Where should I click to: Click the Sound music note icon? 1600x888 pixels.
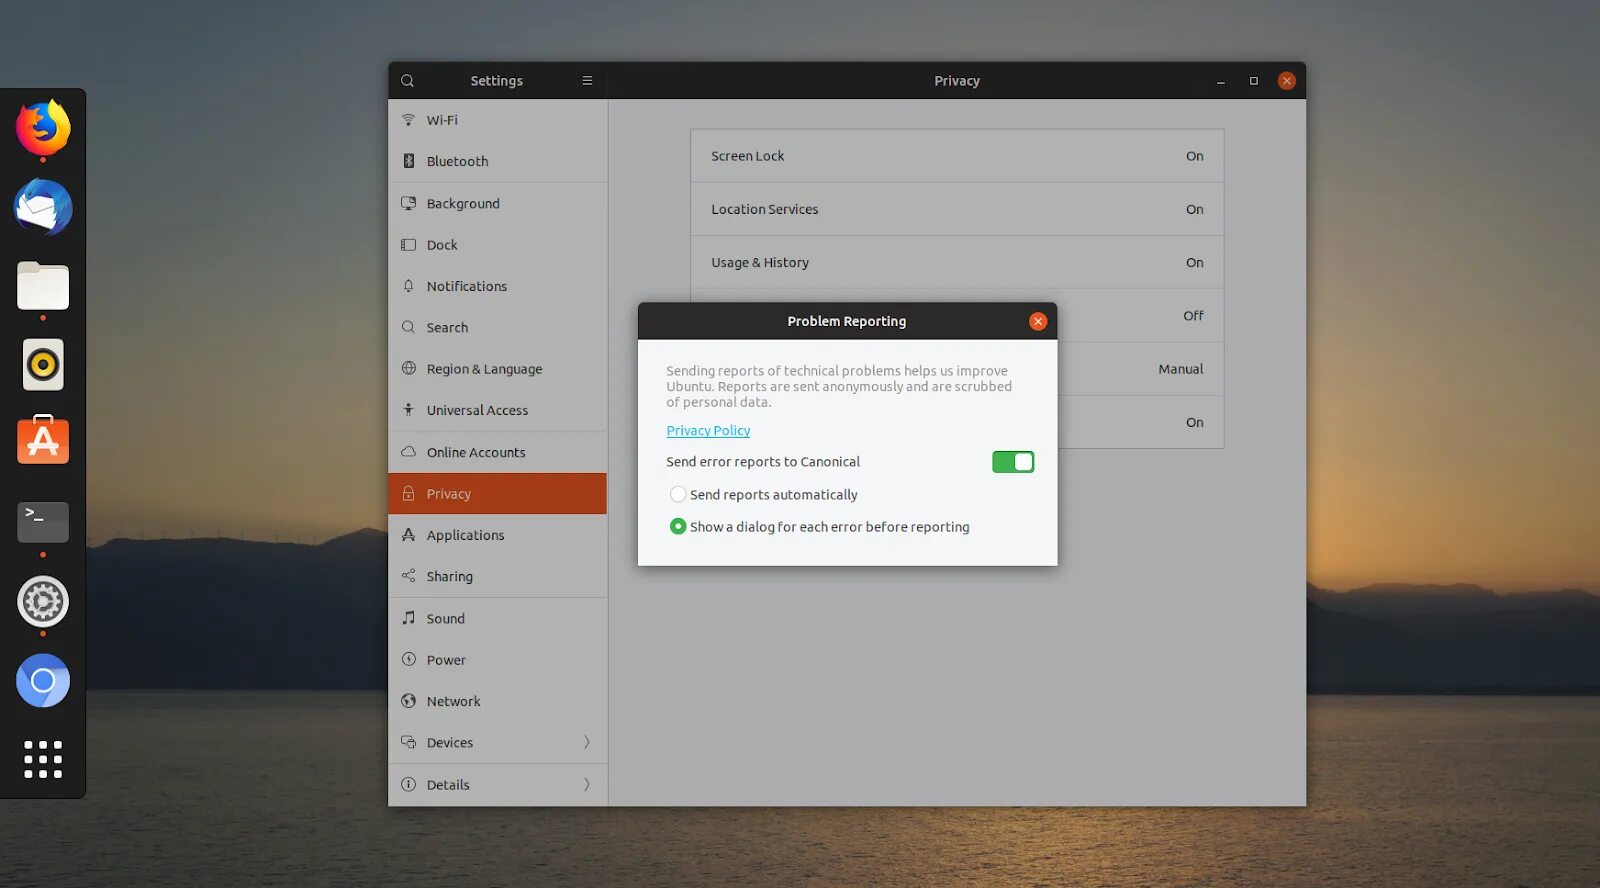[x=408, y=618]
